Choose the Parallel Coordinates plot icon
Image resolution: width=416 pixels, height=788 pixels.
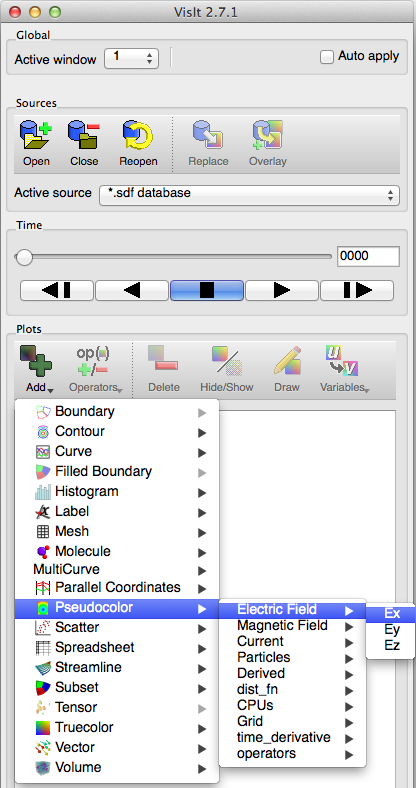tap(43, 587)
